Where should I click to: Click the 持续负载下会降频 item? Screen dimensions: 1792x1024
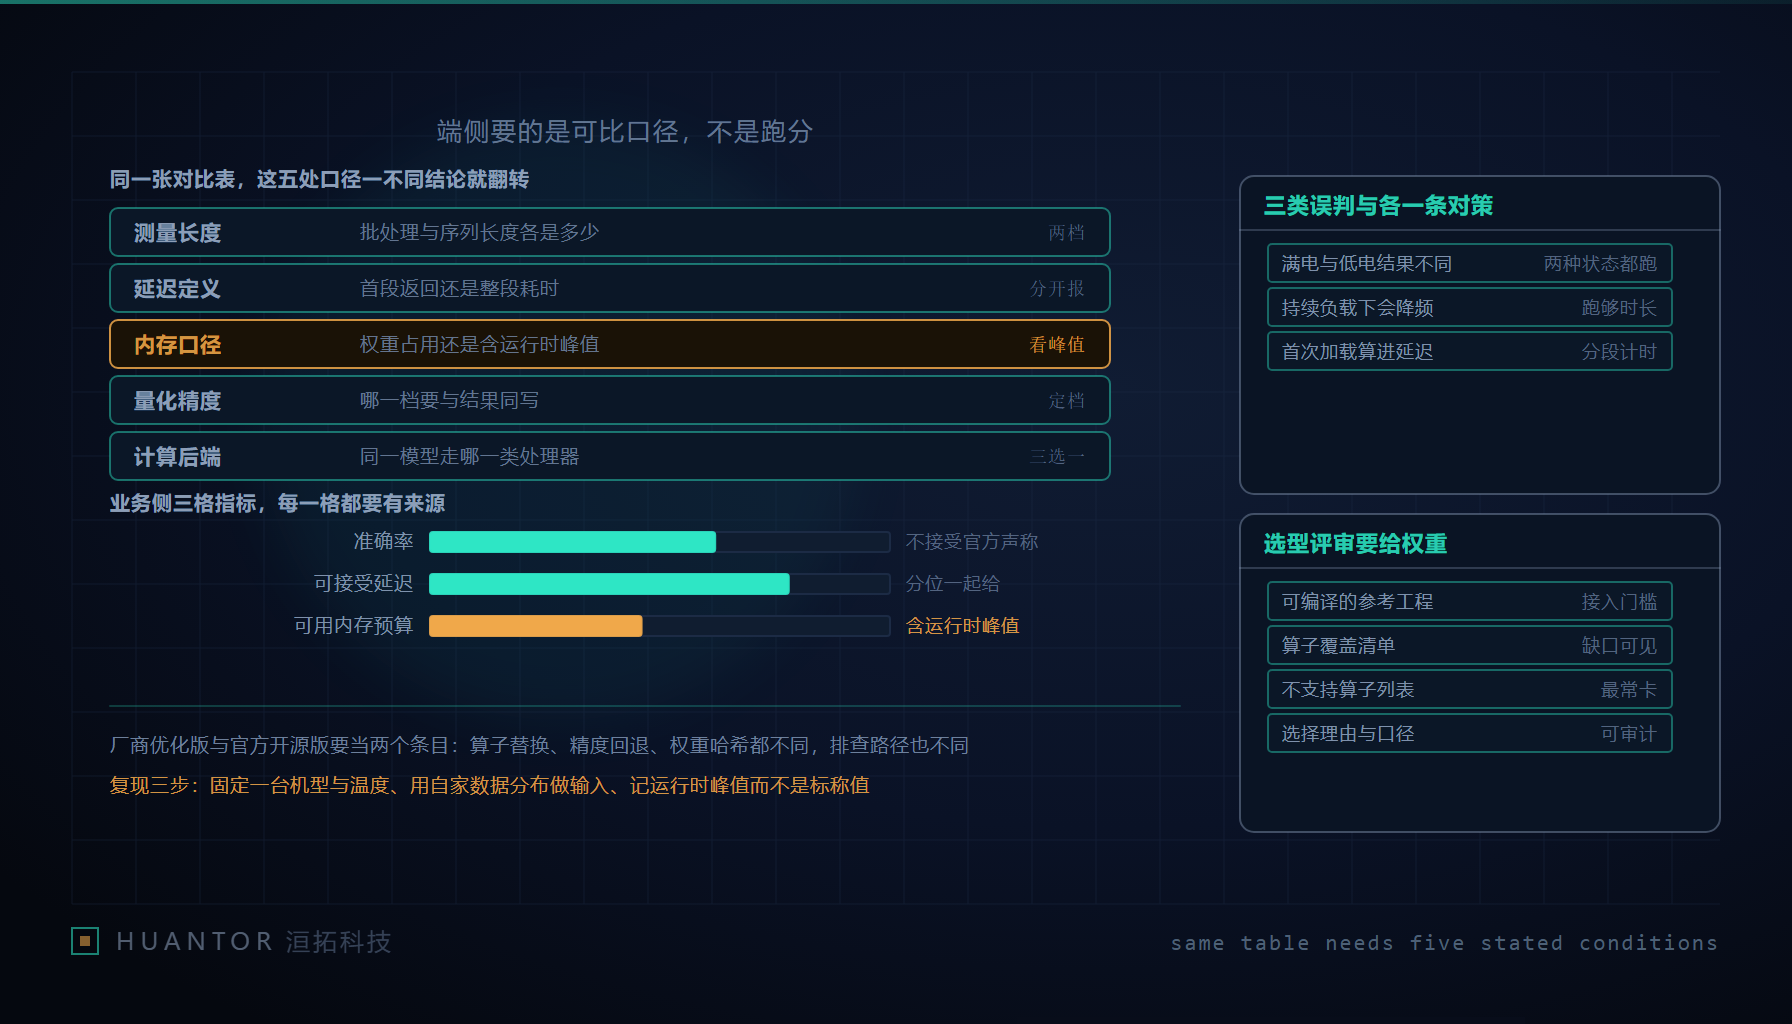pyautogui.click(x=1470, y=307)
